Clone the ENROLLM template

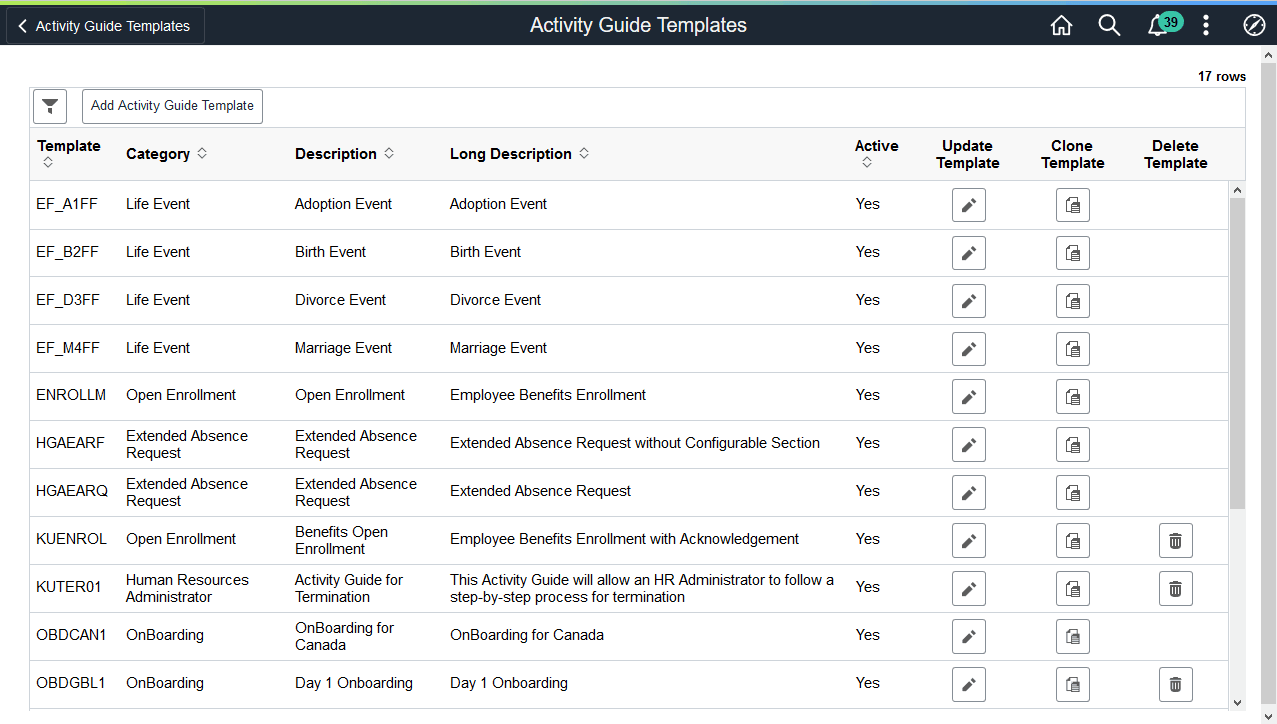[1073, 397]
